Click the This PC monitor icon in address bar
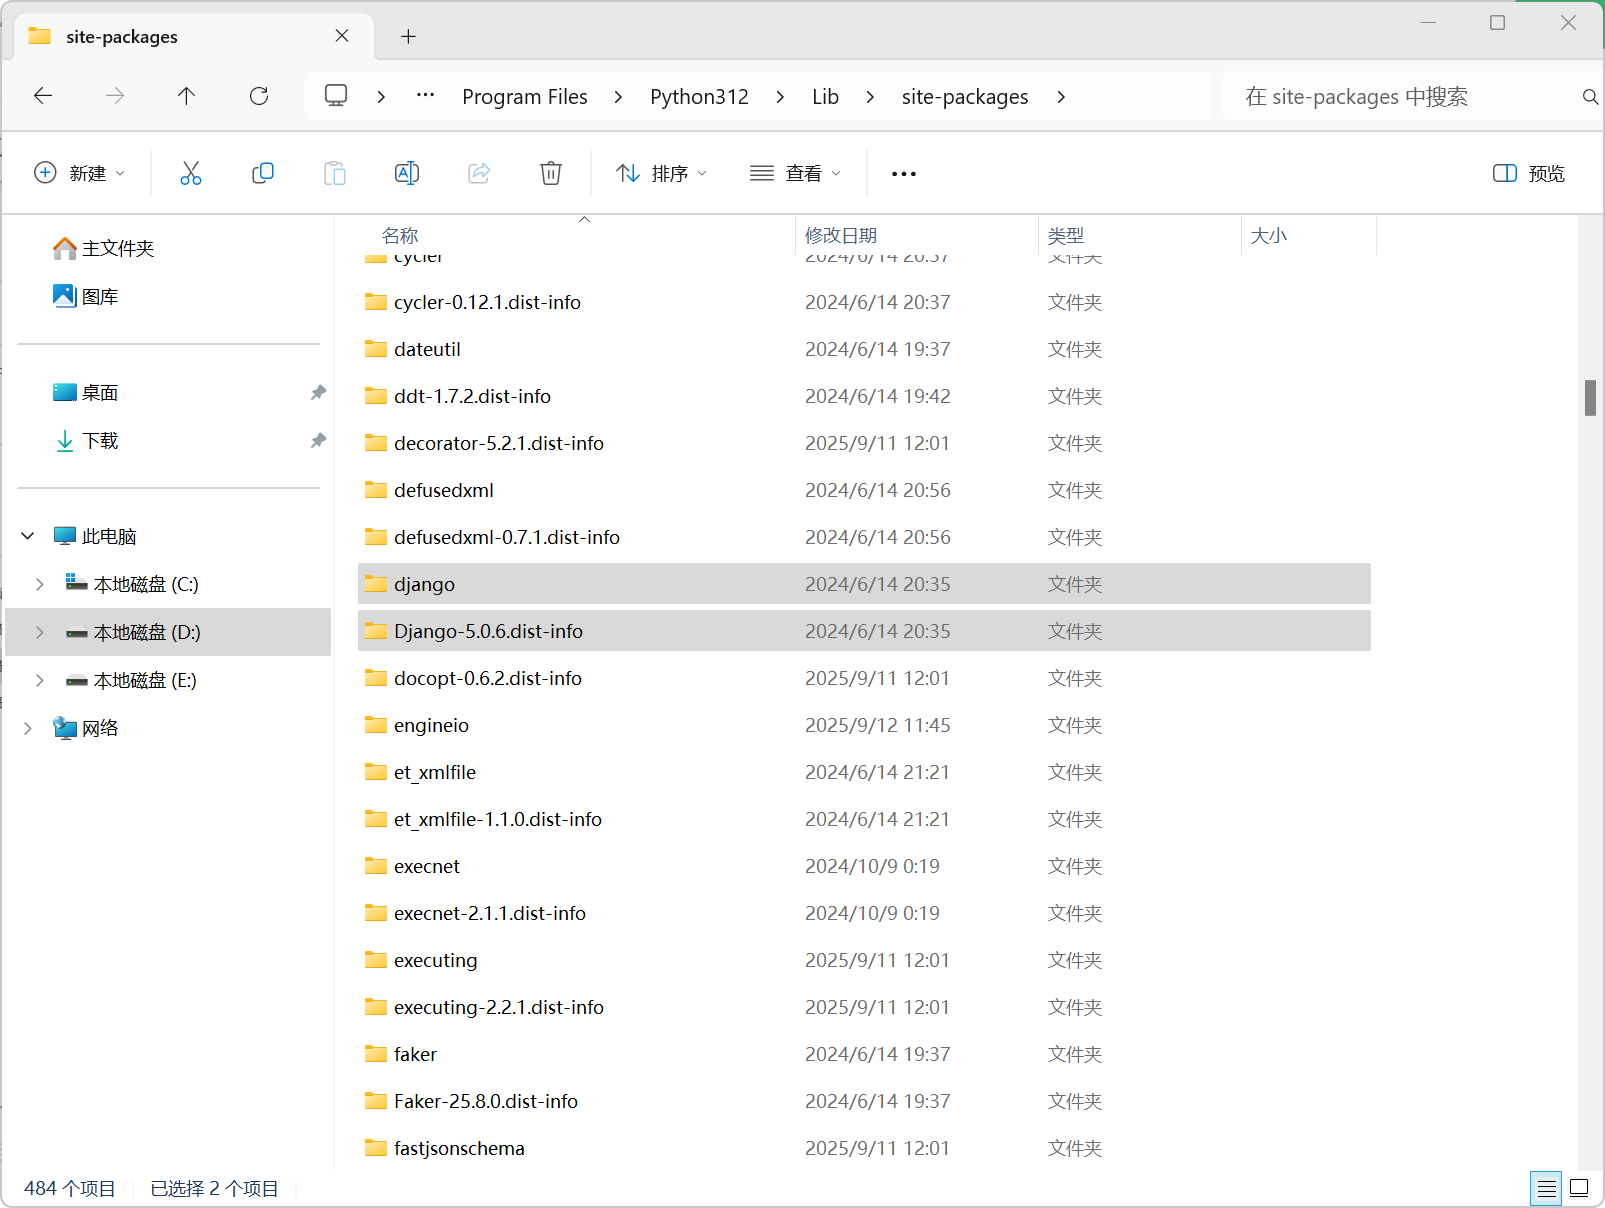 pos(336,96)
